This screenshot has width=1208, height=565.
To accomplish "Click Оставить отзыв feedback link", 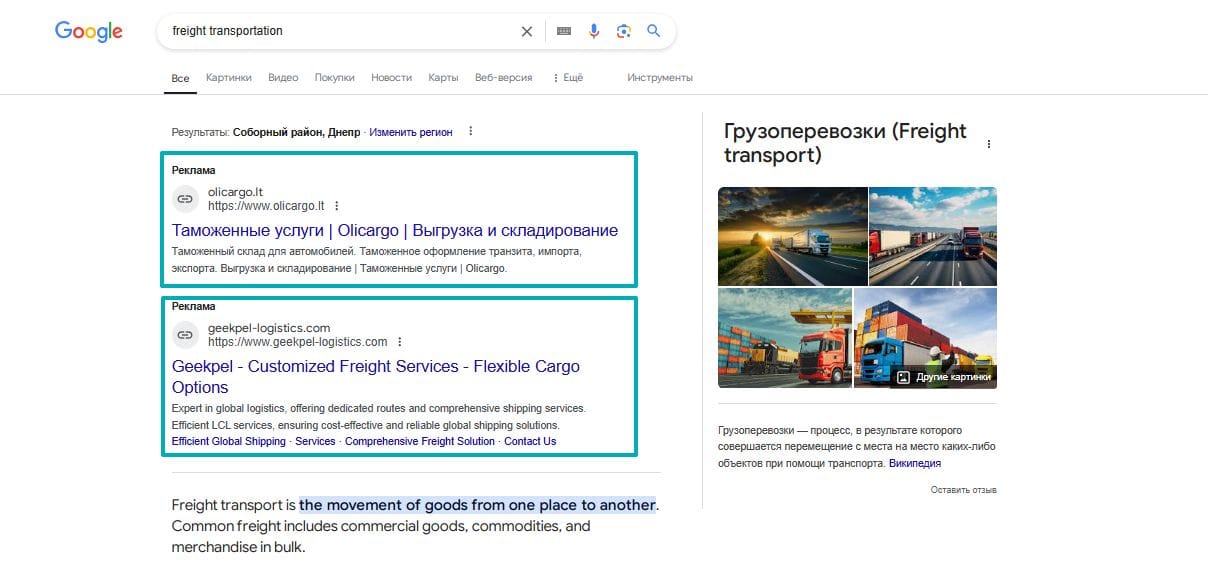I will pos(964,490).
